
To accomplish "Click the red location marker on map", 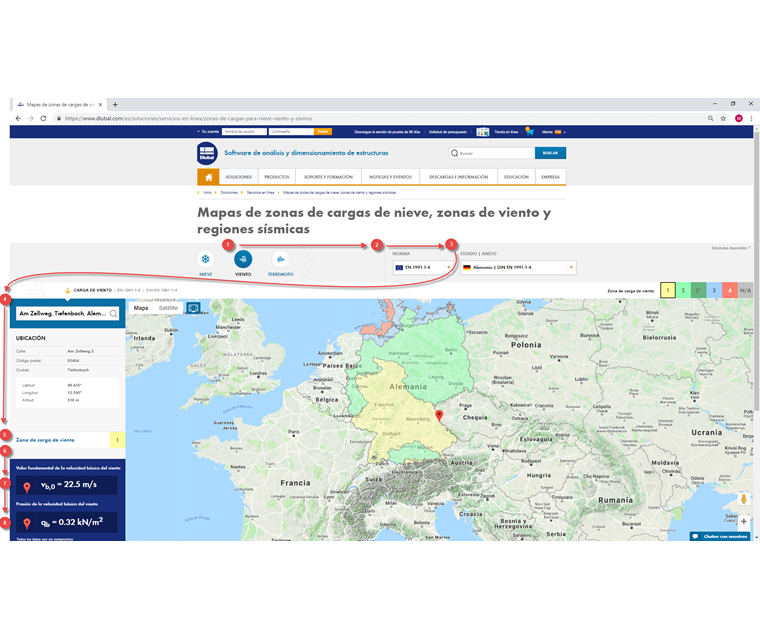I will pyautogui.click(x=439, y=416).
